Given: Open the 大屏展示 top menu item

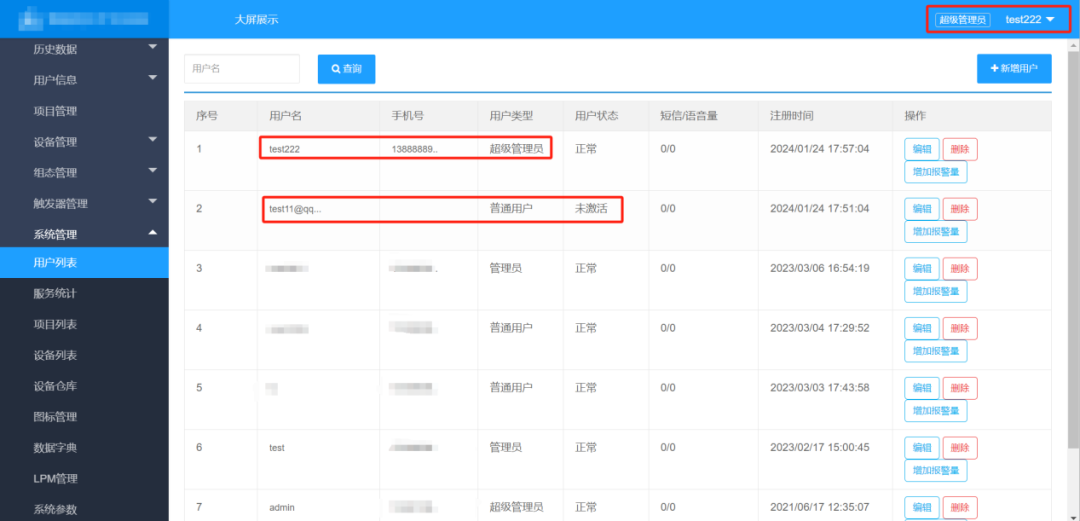Looking at the screenshot, I should [256, 19].
